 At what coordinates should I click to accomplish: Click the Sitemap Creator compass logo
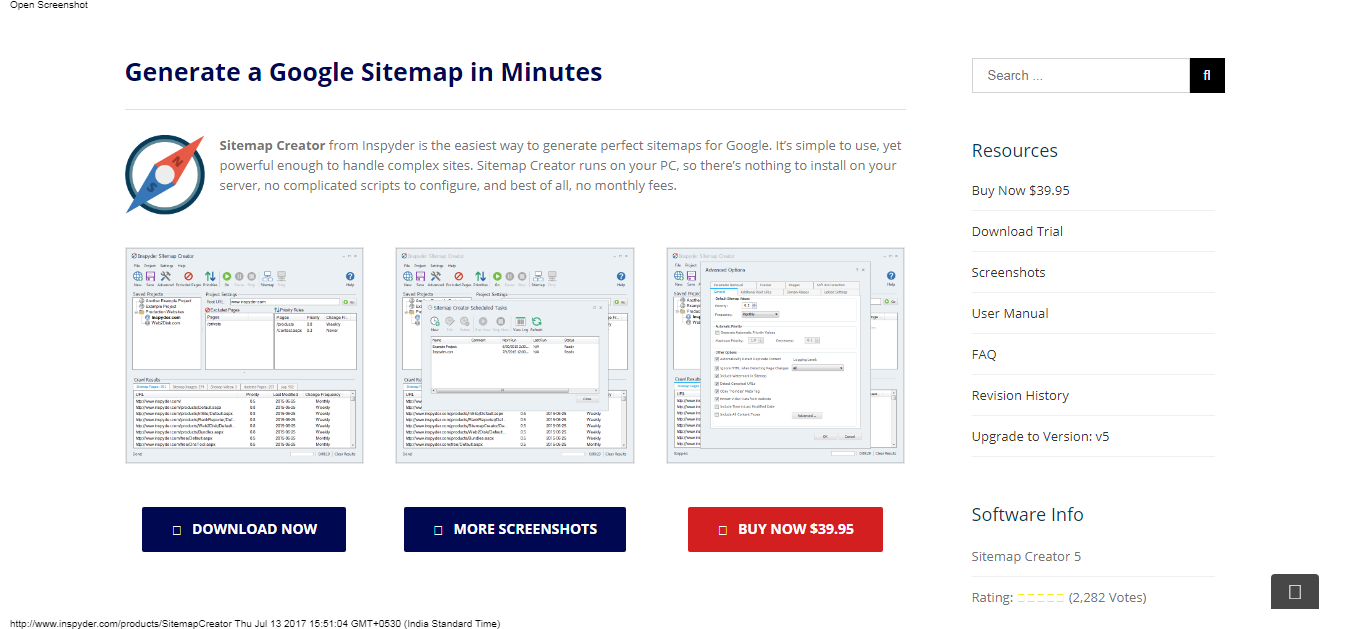click(x=165, y=174)
